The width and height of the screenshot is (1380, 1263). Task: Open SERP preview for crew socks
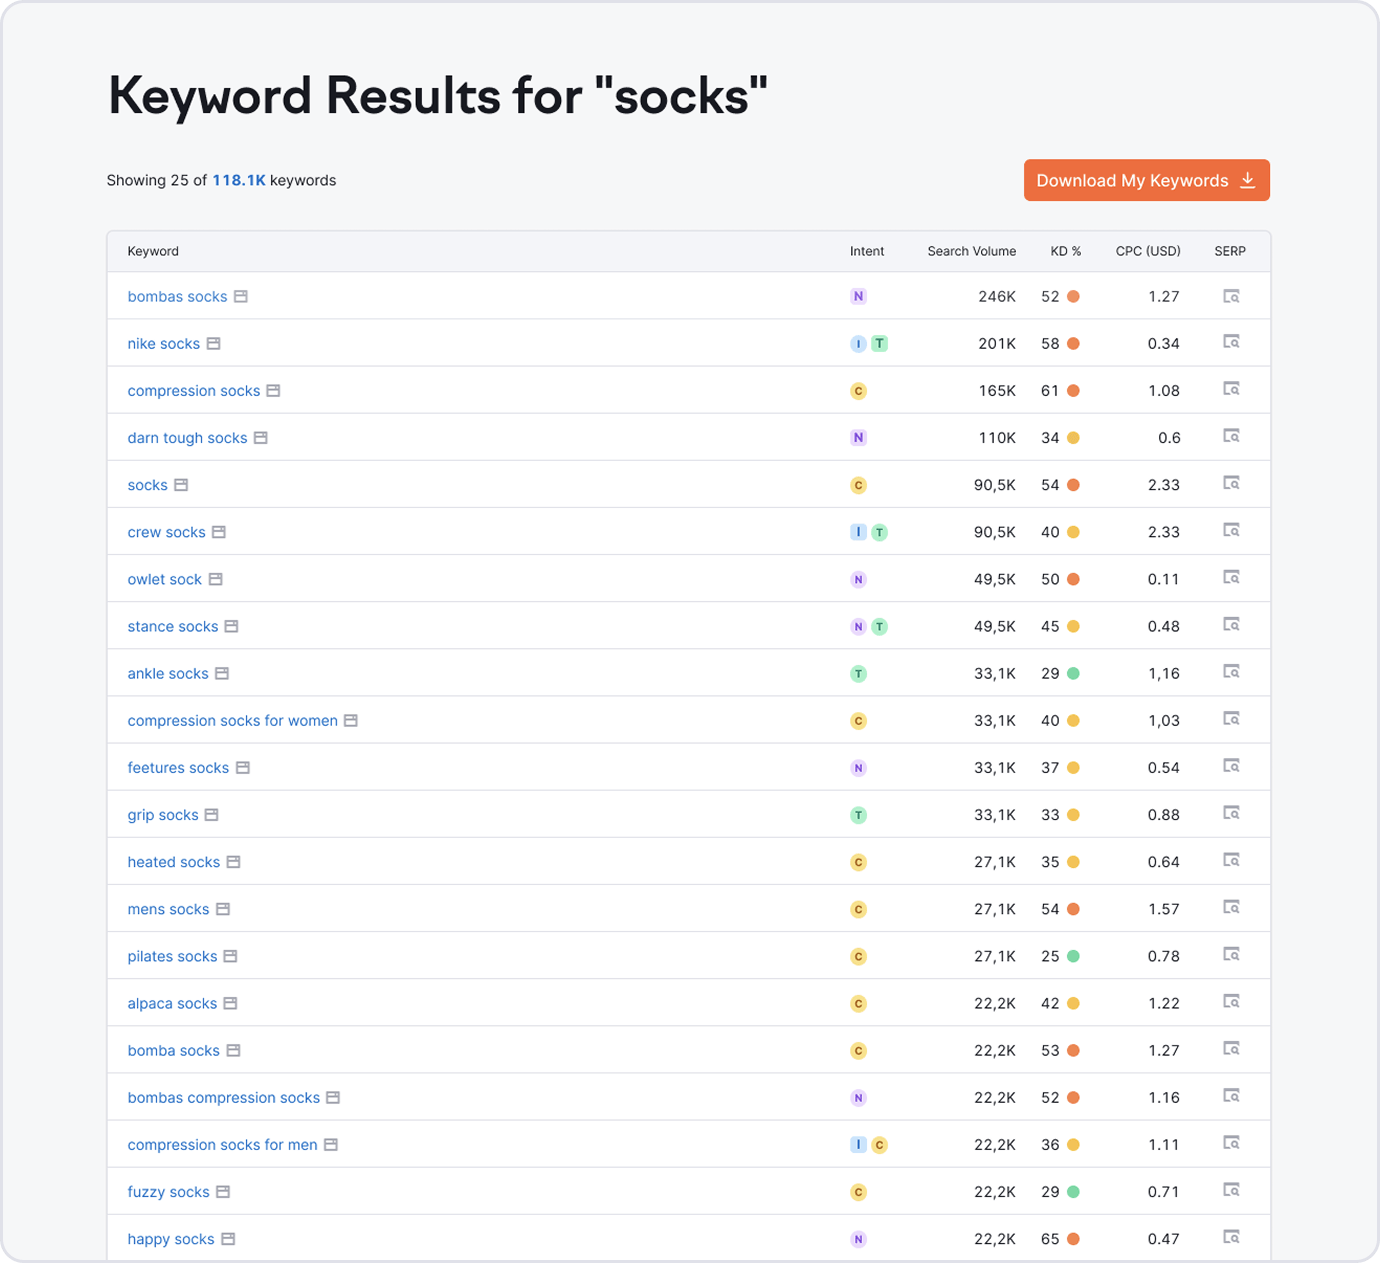pyautogui.click(x=1232, y=531)
